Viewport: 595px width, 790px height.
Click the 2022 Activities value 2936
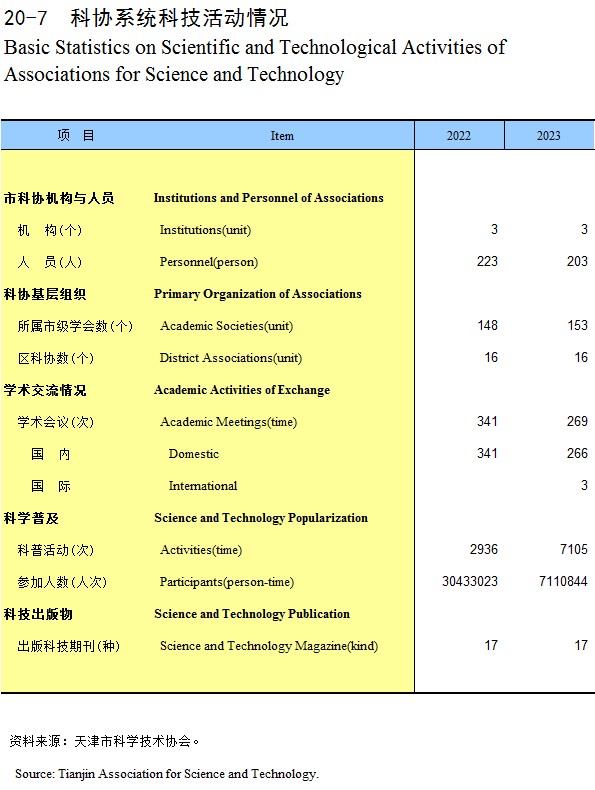(484, 549)
